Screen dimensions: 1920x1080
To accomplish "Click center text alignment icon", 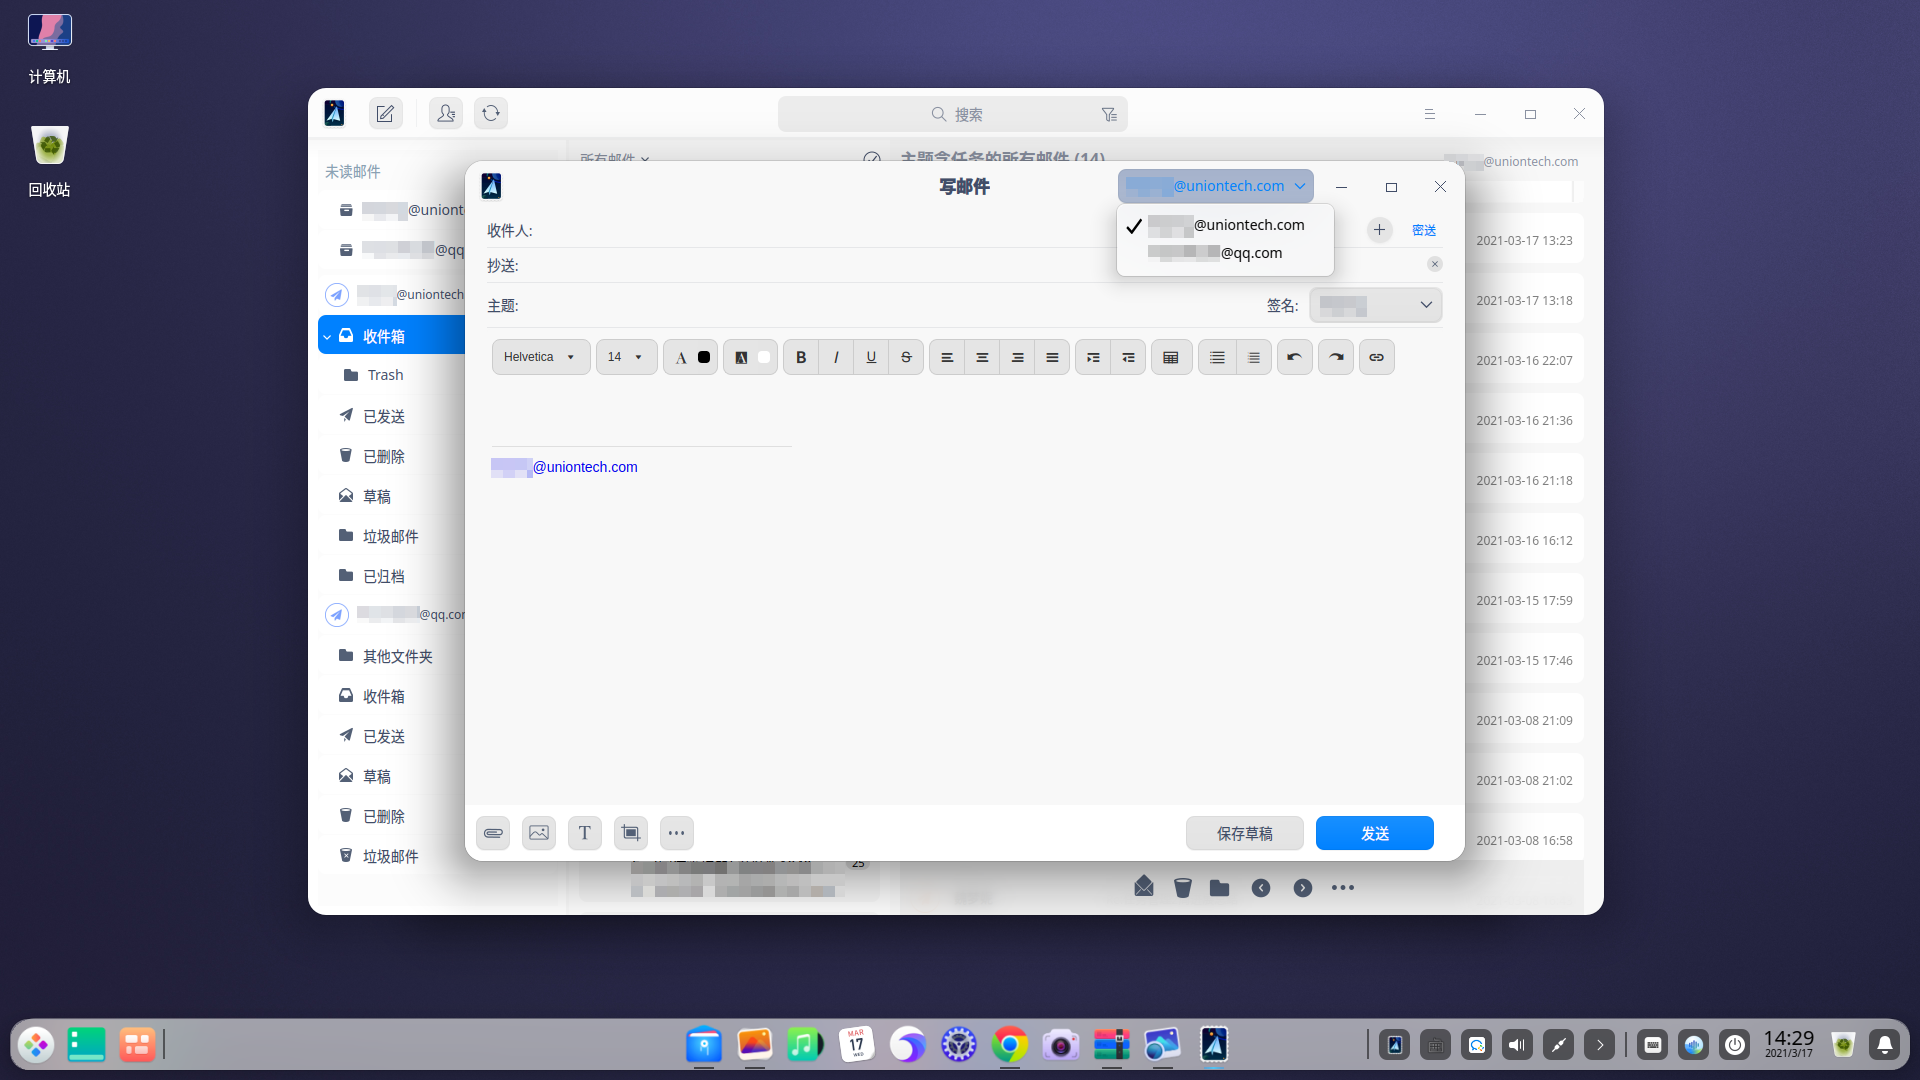I will 982,357.
